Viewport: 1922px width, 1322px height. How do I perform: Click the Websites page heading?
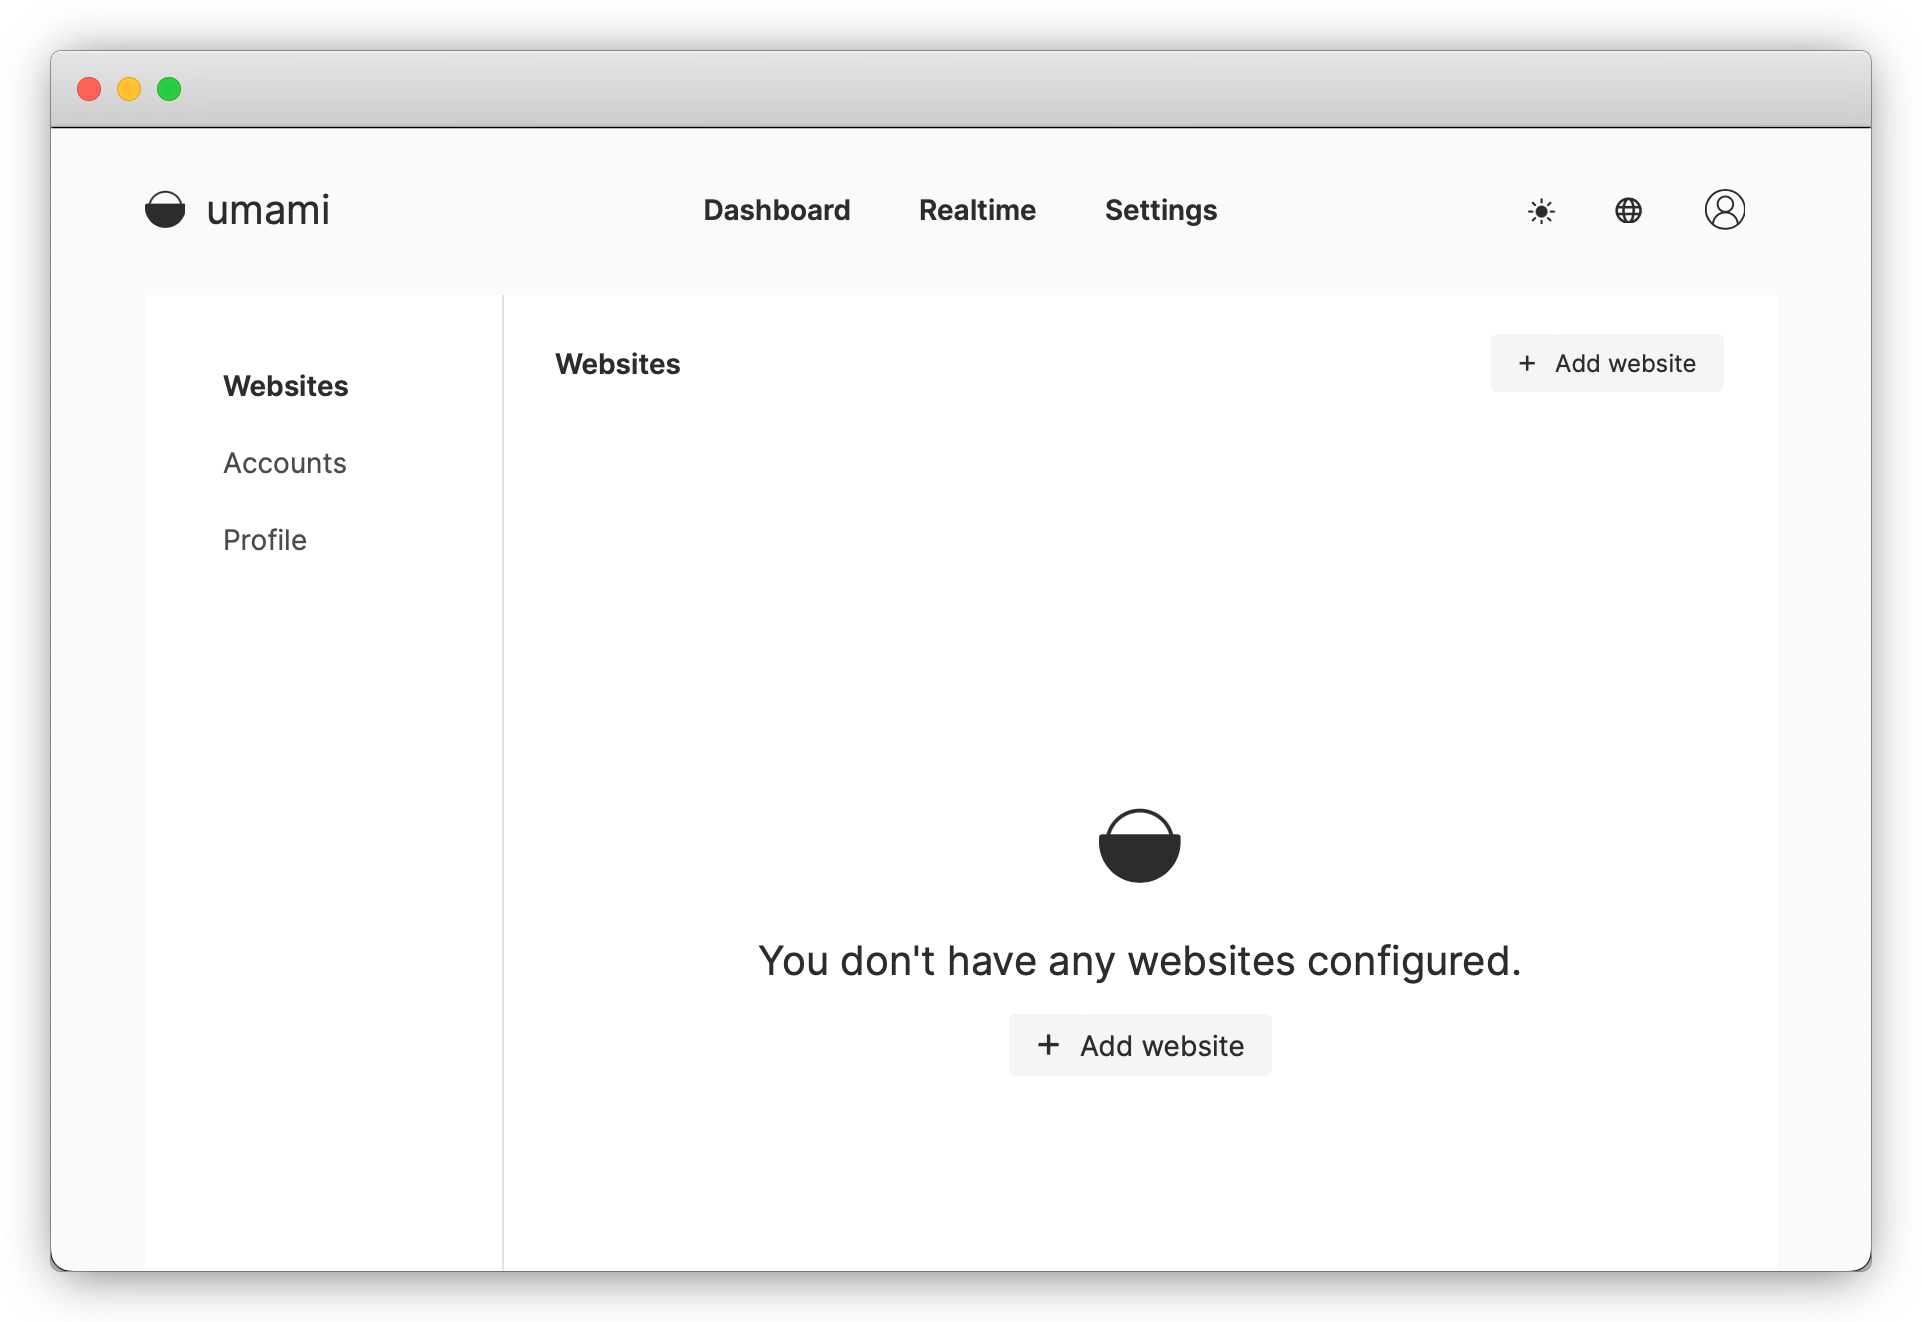tap(618, 364)
